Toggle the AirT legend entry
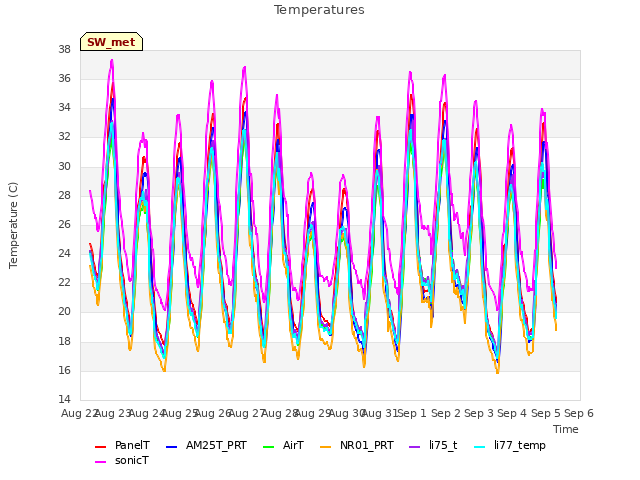Viewport: 640px width, 480px height. [284, 445]
